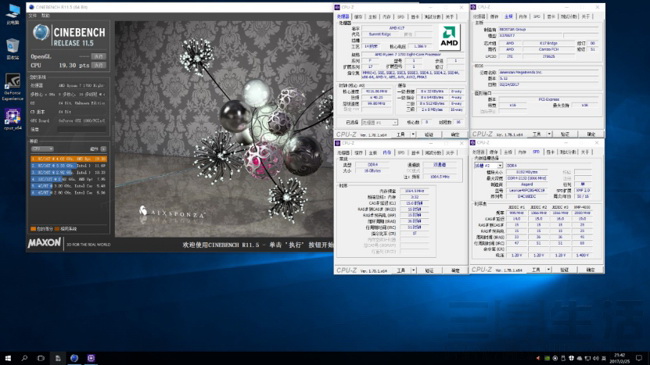650x365 pixels.
Task: Click OK in the SPD slot CPU-Z window
Action: point(590,270)
